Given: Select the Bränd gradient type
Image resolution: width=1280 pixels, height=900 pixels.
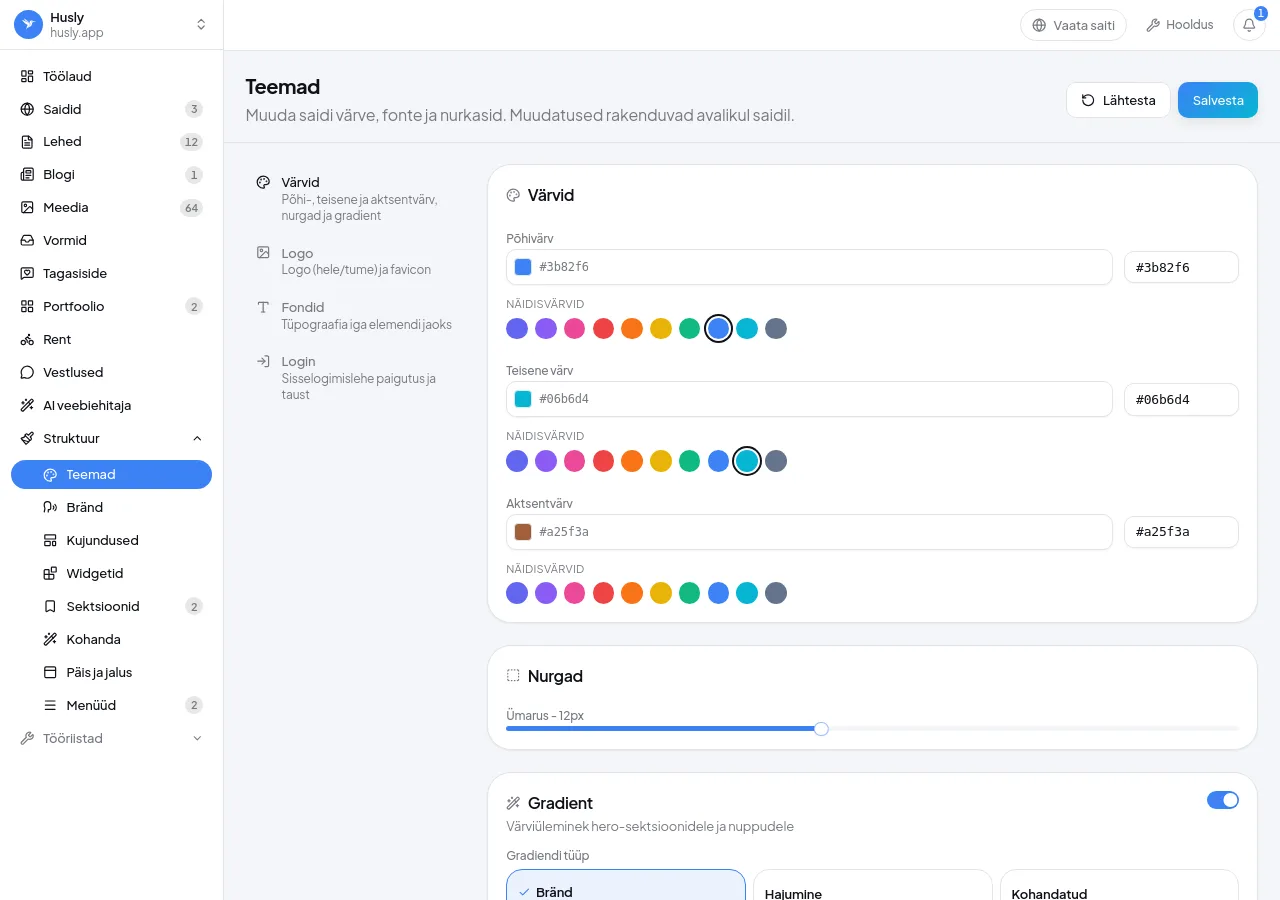Looking at the screenshot, I should click(x=626, y=885).
